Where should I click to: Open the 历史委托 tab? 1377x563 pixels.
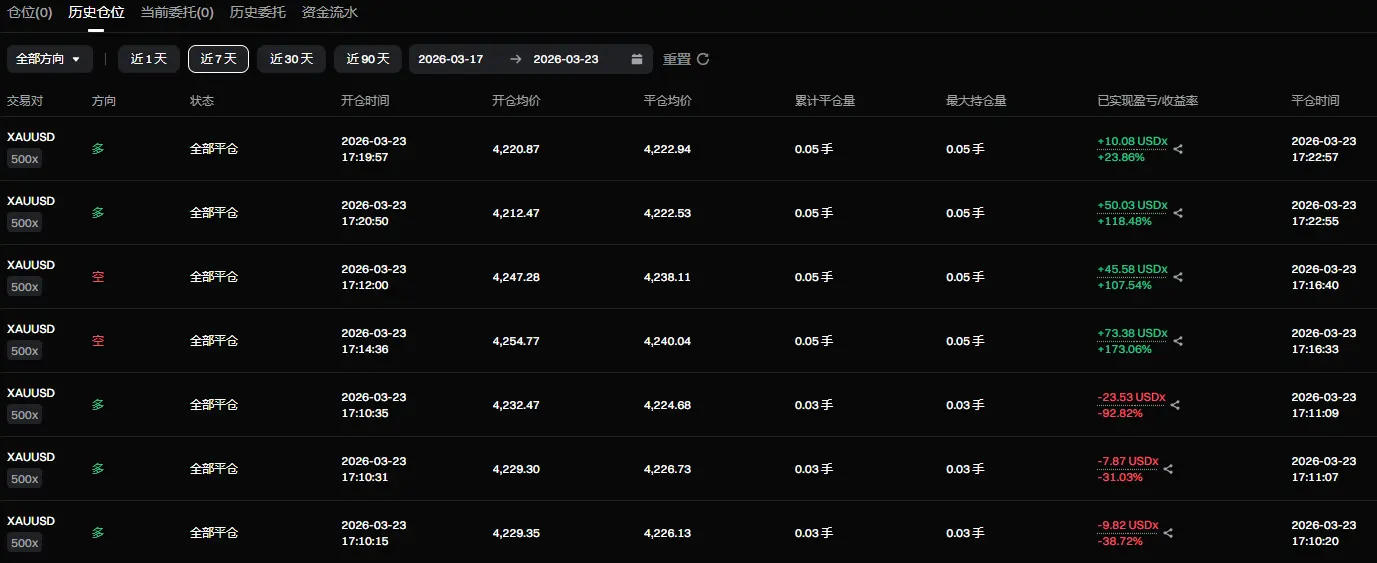[x=257, y=13]
